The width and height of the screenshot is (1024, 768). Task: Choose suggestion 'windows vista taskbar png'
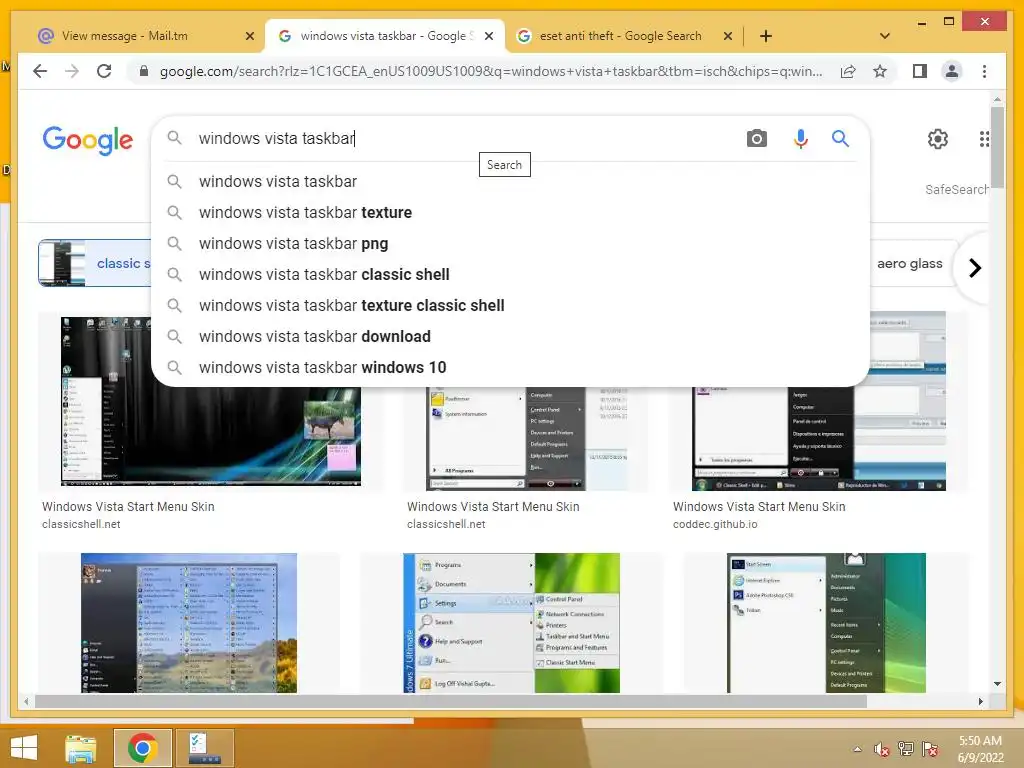[x=510, y=244]
